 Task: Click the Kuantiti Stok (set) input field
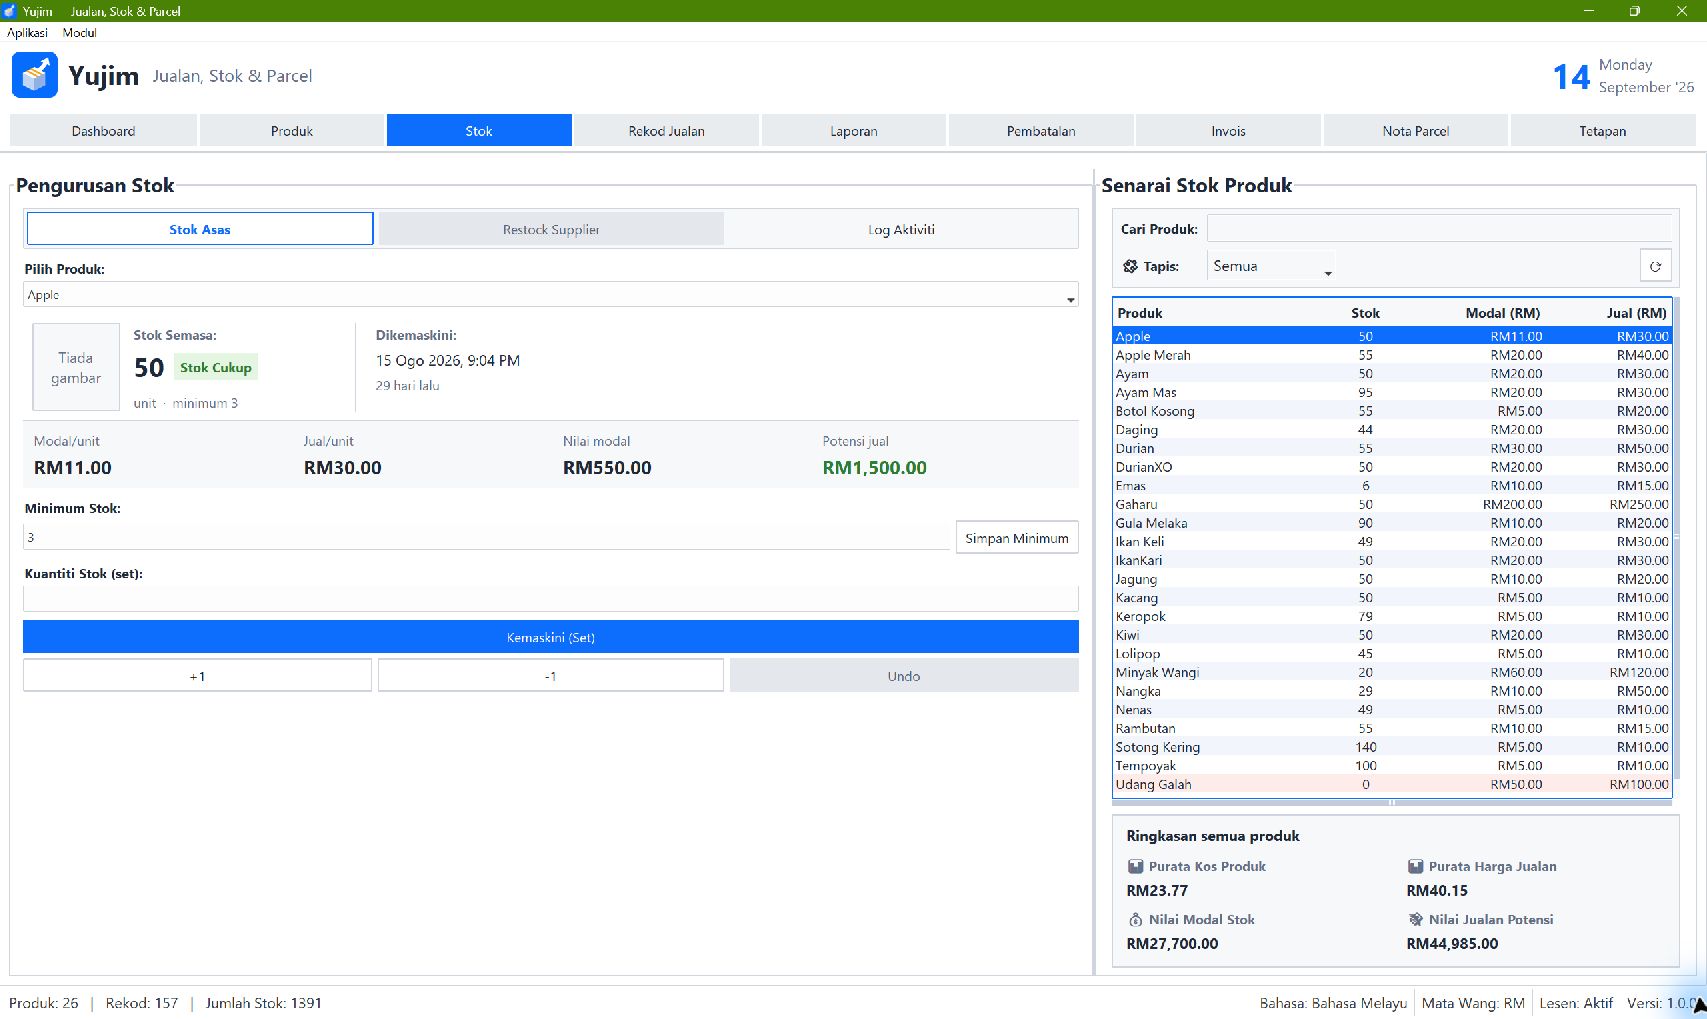click(x=550, y=599)
